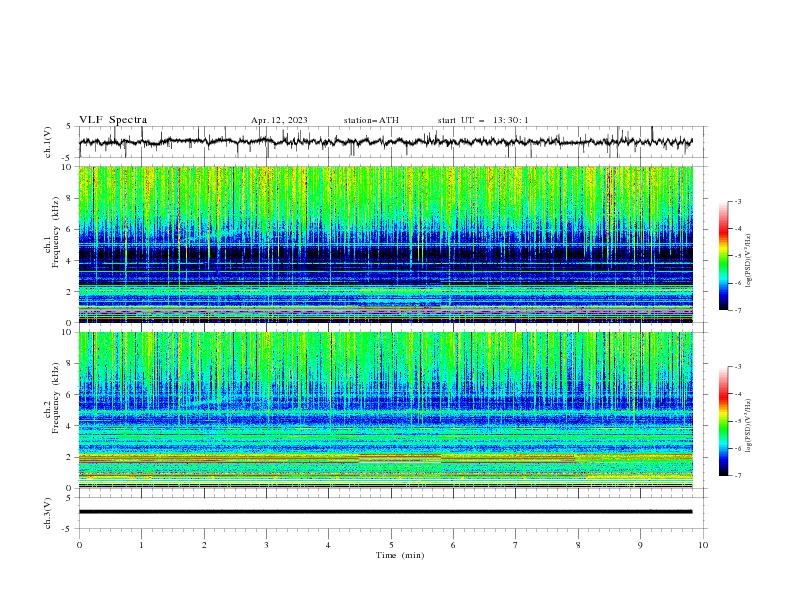This screenshot has height=612, width=792.
Task: Click the ch.2 'Frequency (kHz)' axis label
Action: click(x=55, y=398)
